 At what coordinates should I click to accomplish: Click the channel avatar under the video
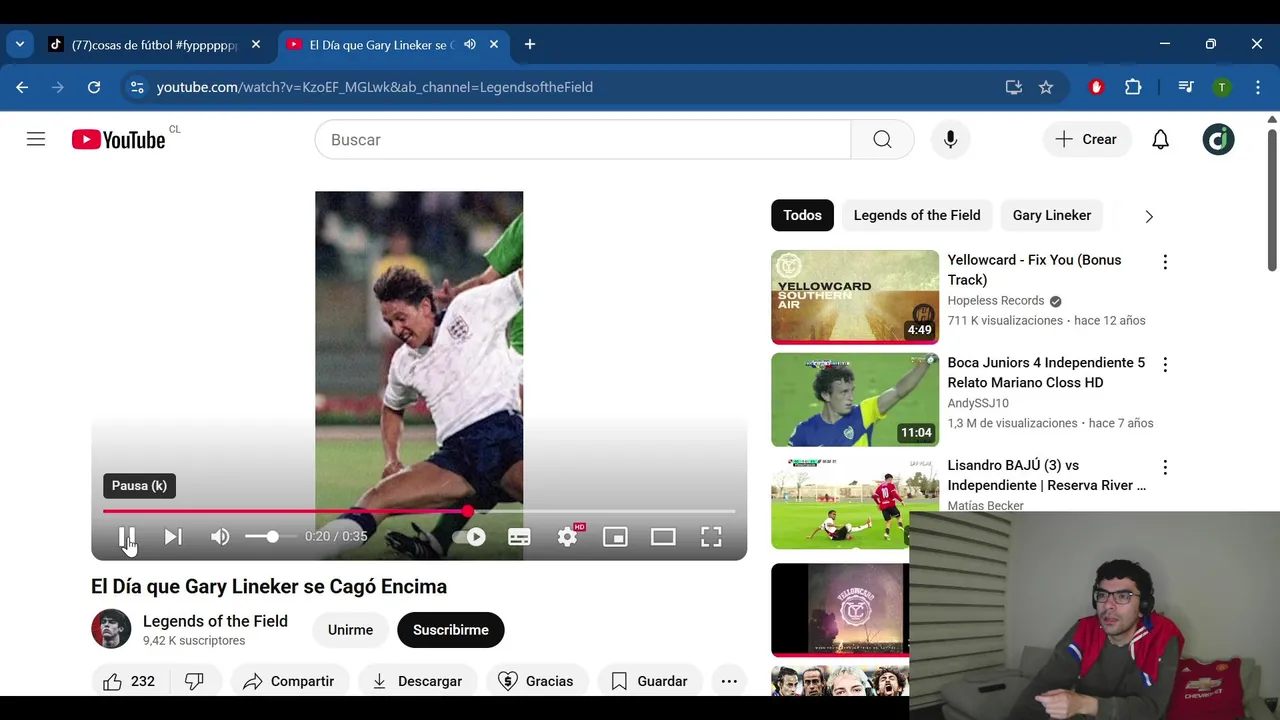(111, 629)
